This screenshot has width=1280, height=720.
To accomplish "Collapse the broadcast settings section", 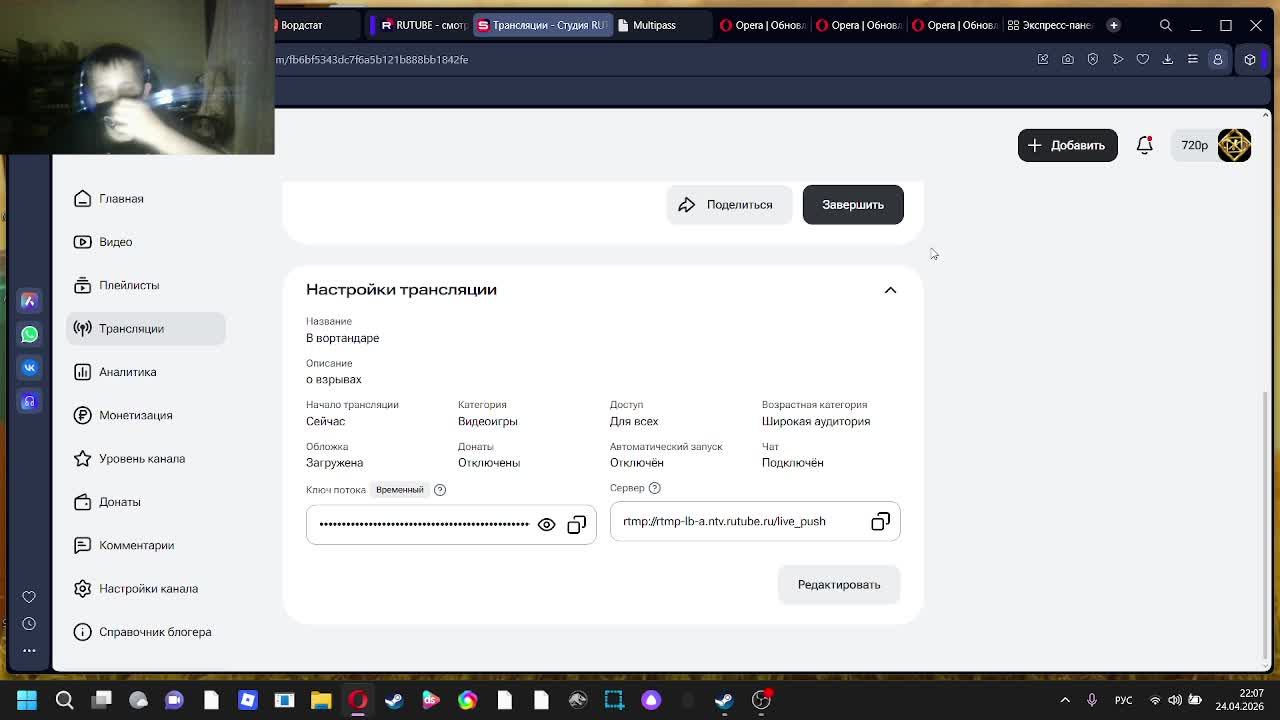I will [890, 290].
